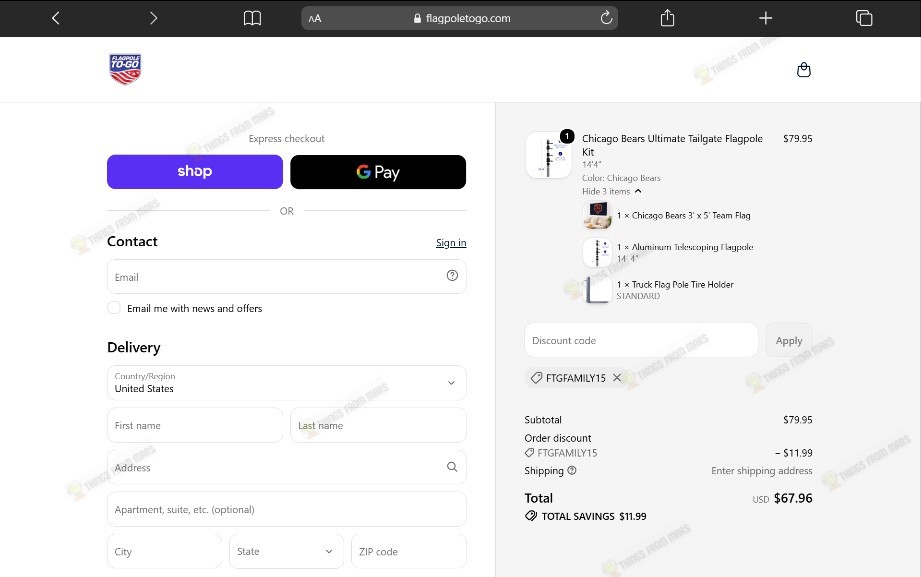Add a new tab with plus icon
921x577 pixels.
coord(765,18)
